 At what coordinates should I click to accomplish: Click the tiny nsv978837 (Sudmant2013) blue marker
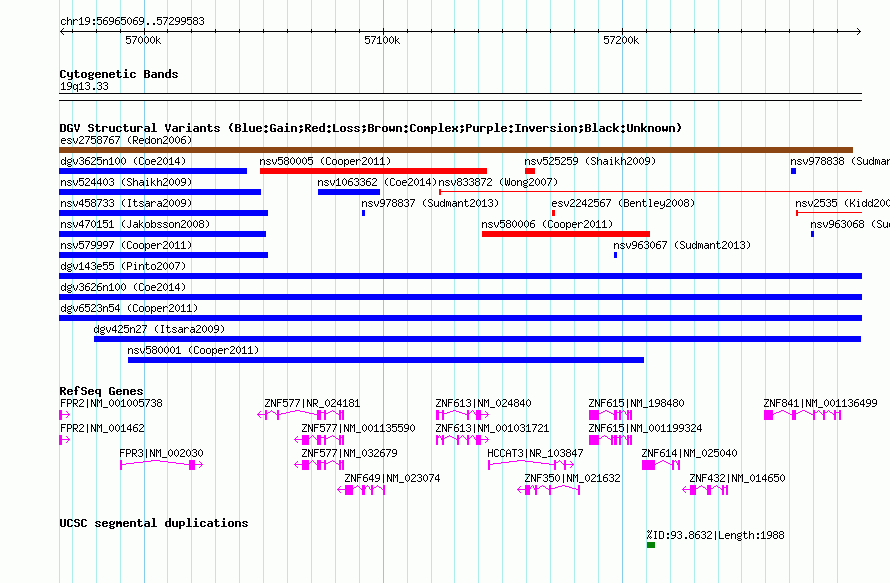[x=363, y=213]
